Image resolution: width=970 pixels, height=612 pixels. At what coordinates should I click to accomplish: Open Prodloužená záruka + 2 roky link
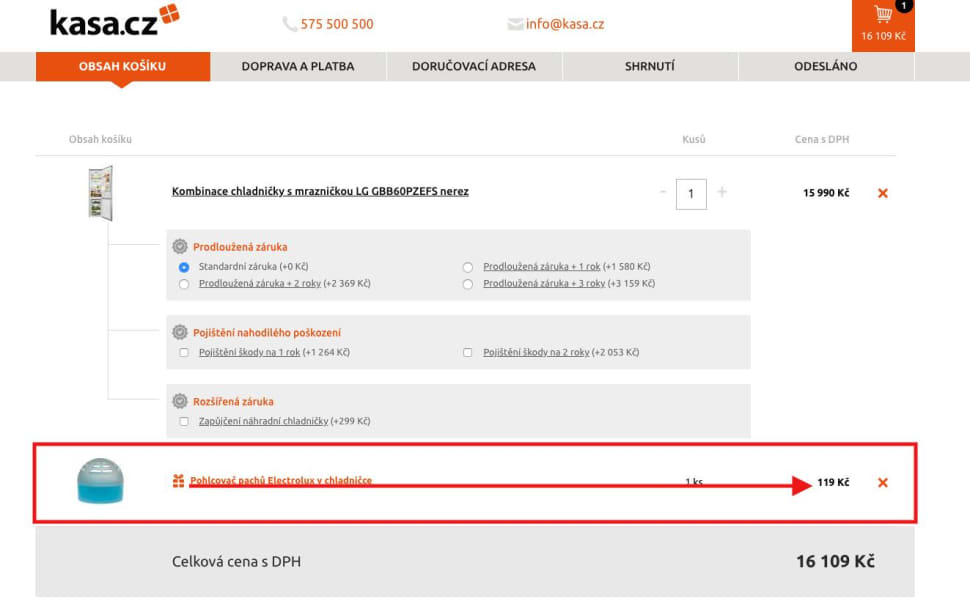coord(260,283)
